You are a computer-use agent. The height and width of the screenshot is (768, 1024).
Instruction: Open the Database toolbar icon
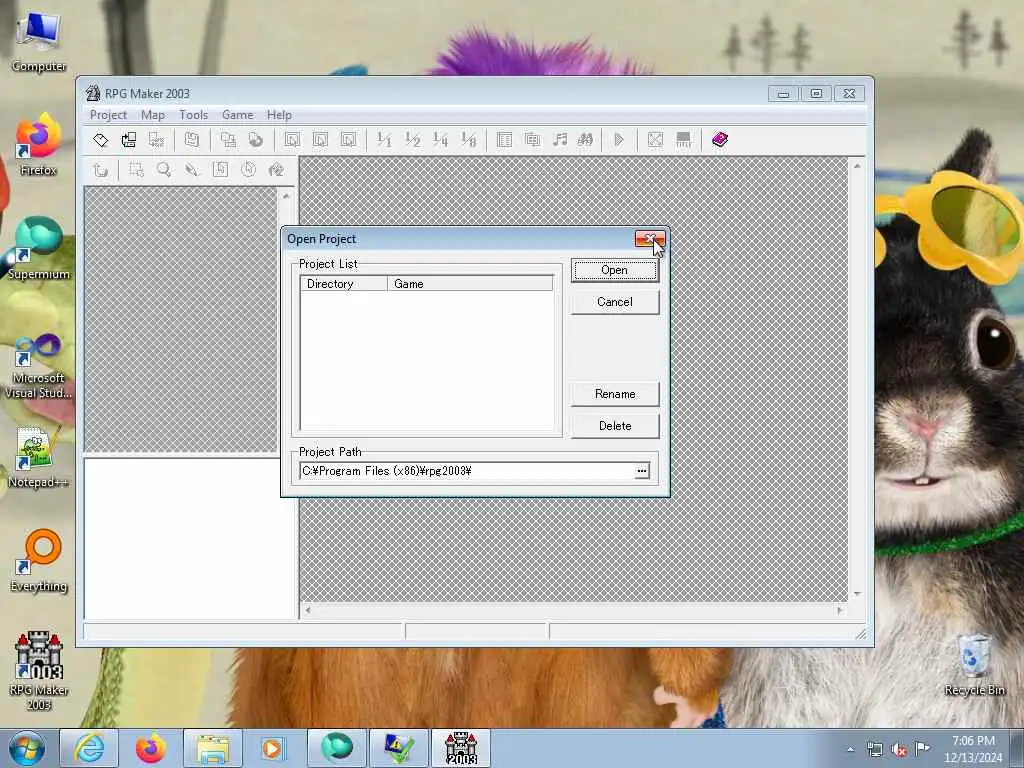(x=504, y=140)
